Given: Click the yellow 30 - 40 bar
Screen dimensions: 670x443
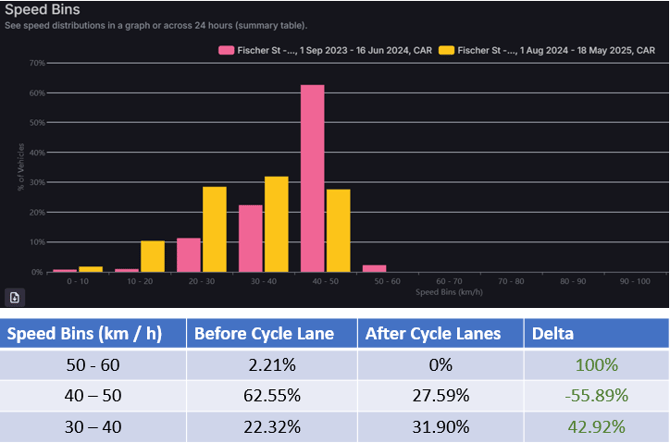Looking at the screenshot, I should coord(276,224).
